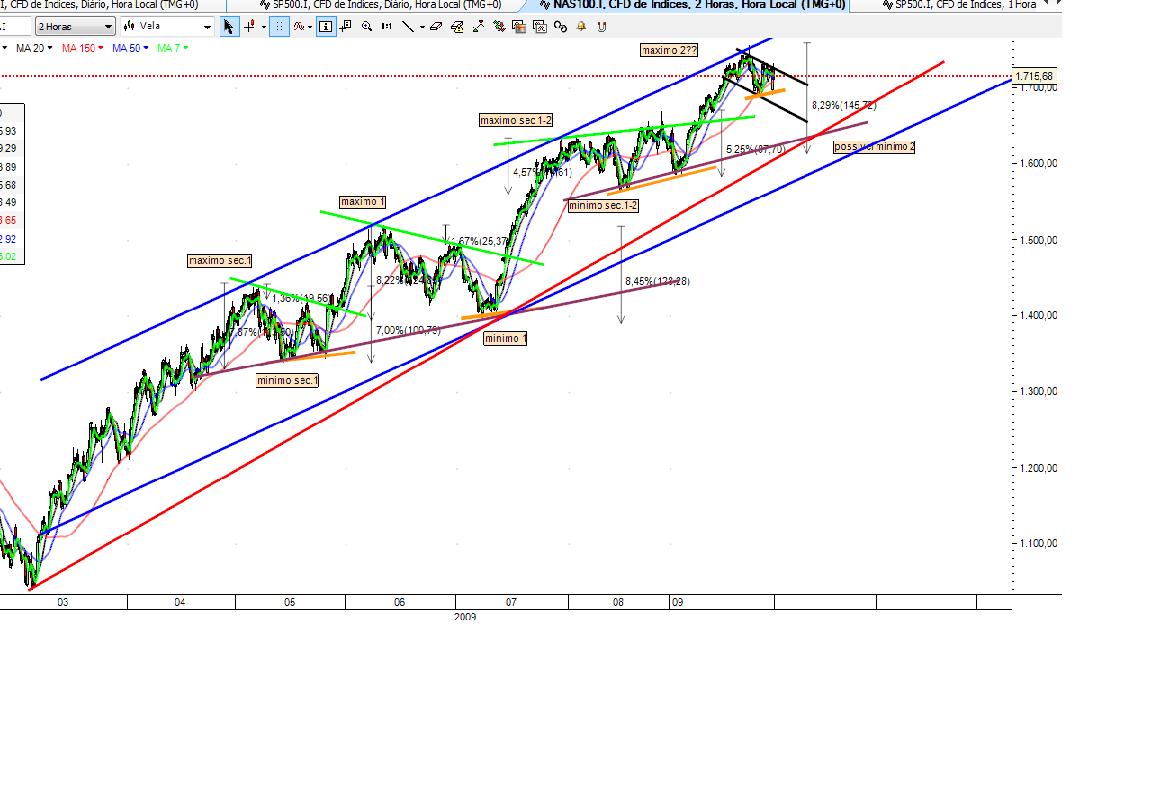Viewport: 1152px width, 800px height.
Task: Click the 8,45% measurement label
Action: point(657,281)
